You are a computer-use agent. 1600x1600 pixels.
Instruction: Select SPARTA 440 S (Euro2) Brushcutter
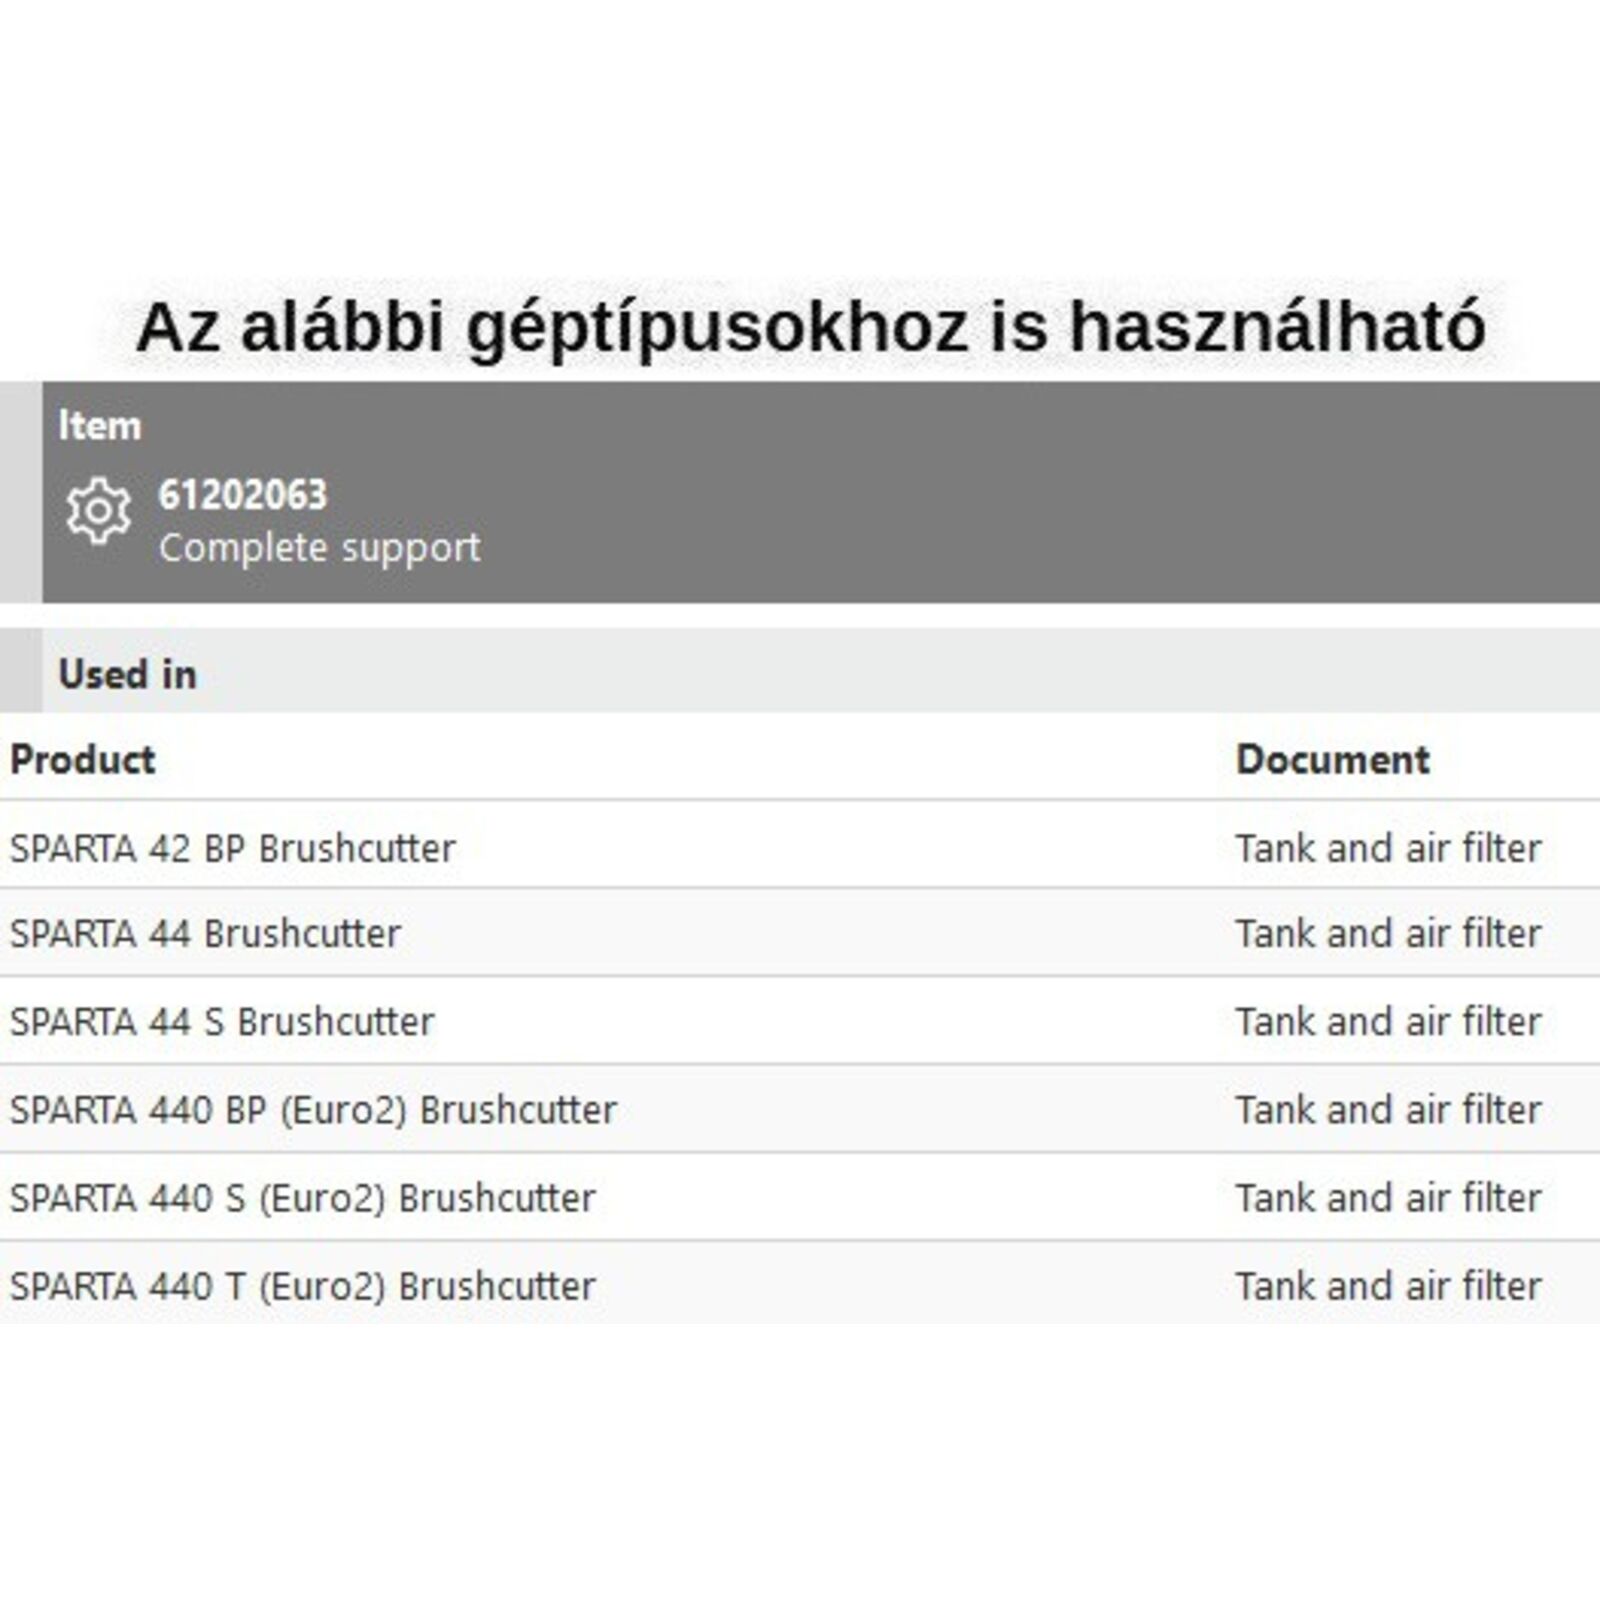(302, 1198)
